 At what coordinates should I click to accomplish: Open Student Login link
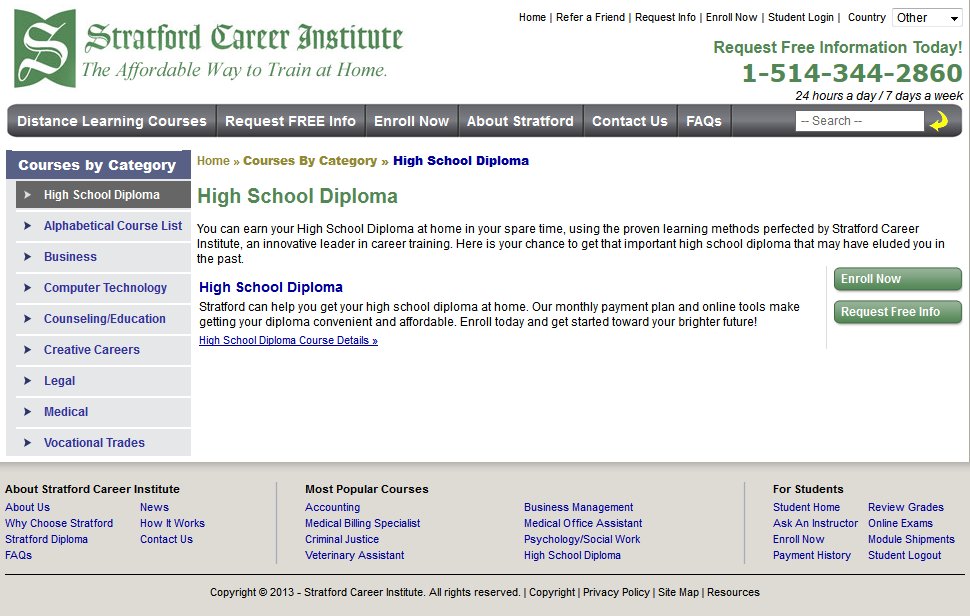coord(800,17)
